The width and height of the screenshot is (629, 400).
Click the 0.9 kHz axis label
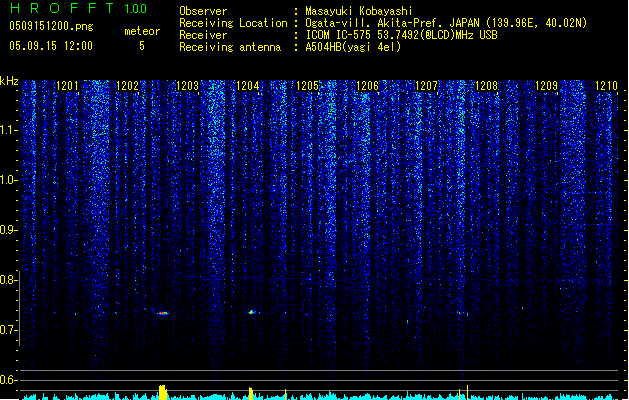8,230
